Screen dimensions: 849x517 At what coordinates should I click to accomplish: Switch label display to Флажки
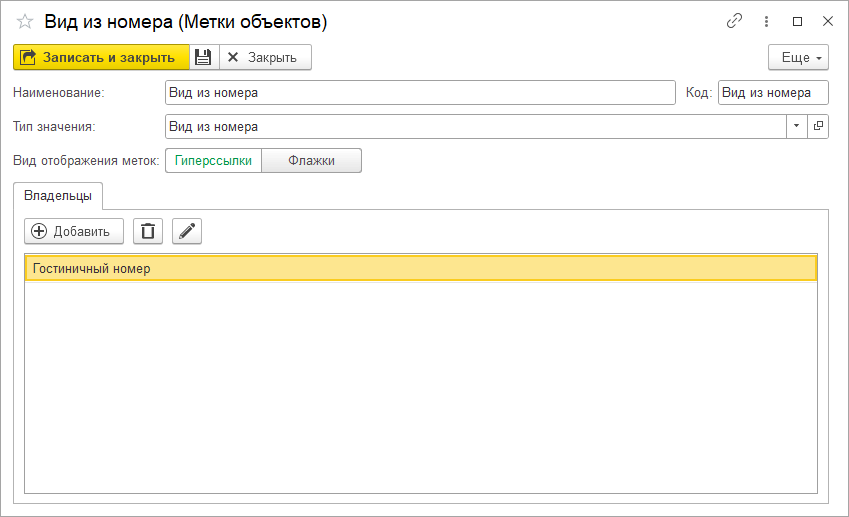(x=311, y=160)
